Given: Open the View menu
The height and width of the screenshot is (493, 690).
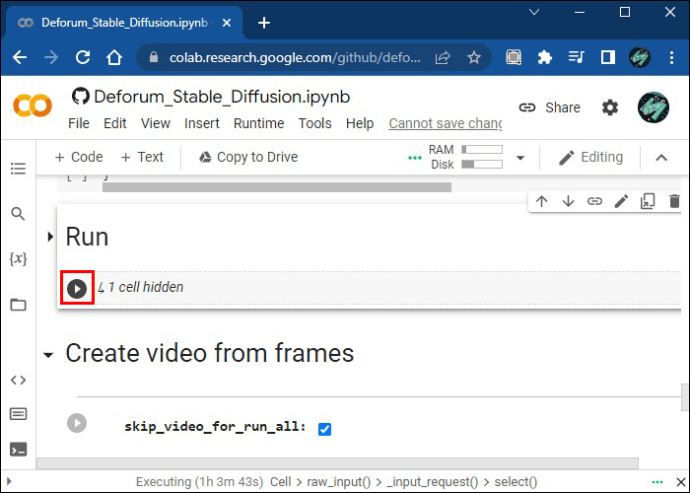Looking at the screenshot, I should (x=155, y=123).
